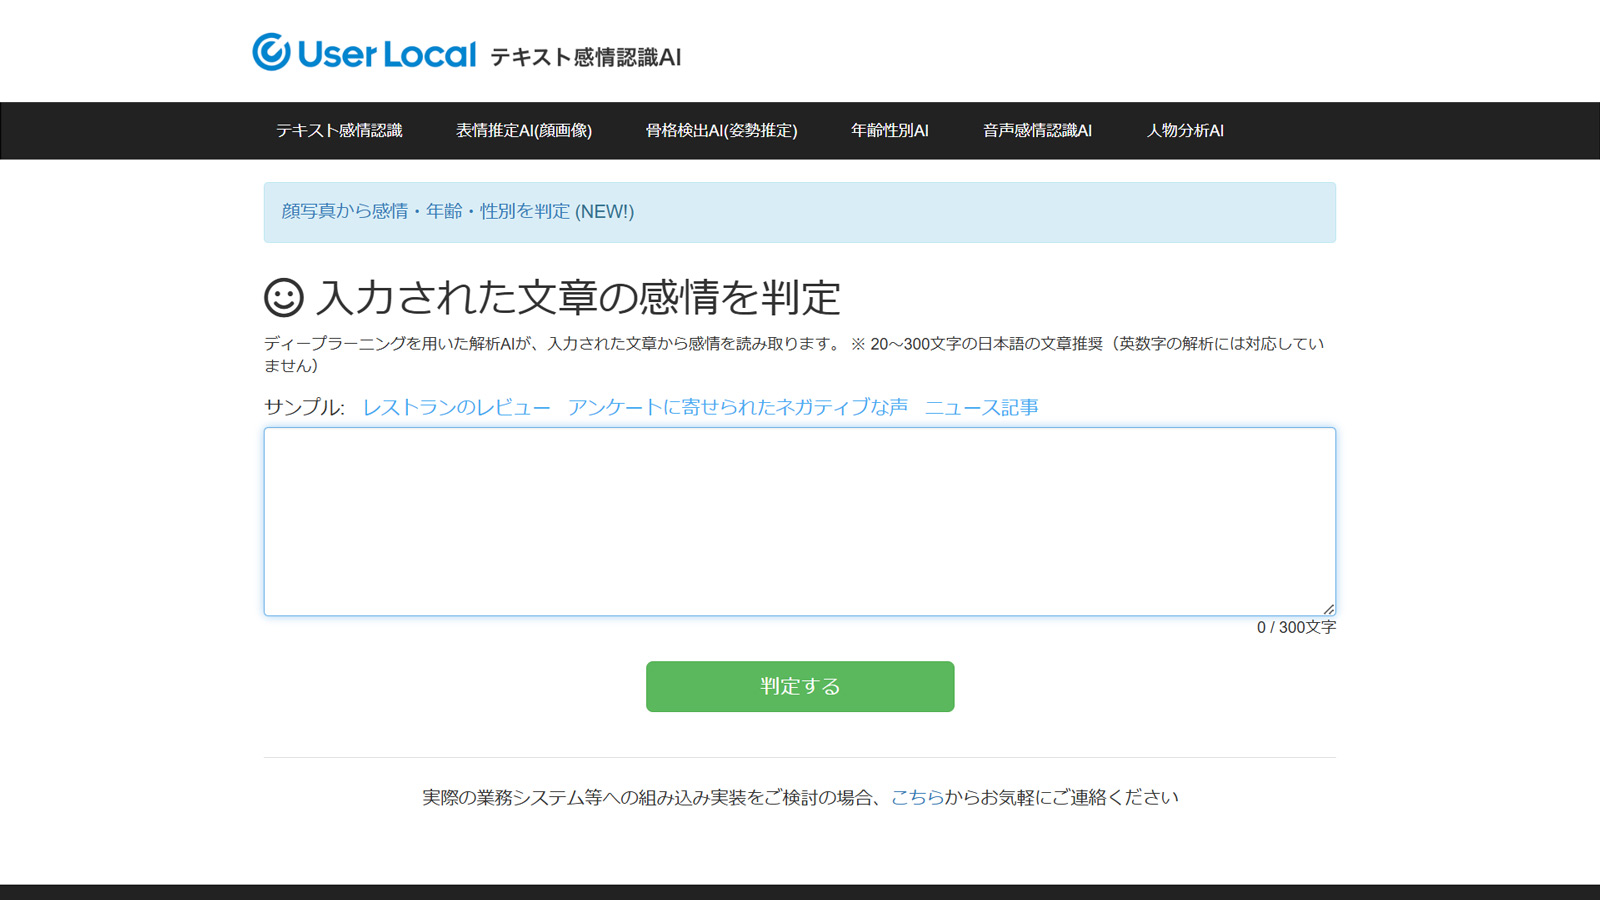1600x900 pixels.
Task: Click the 入力された文章の感情を判定 heading
Action: (x=578, y=298)
